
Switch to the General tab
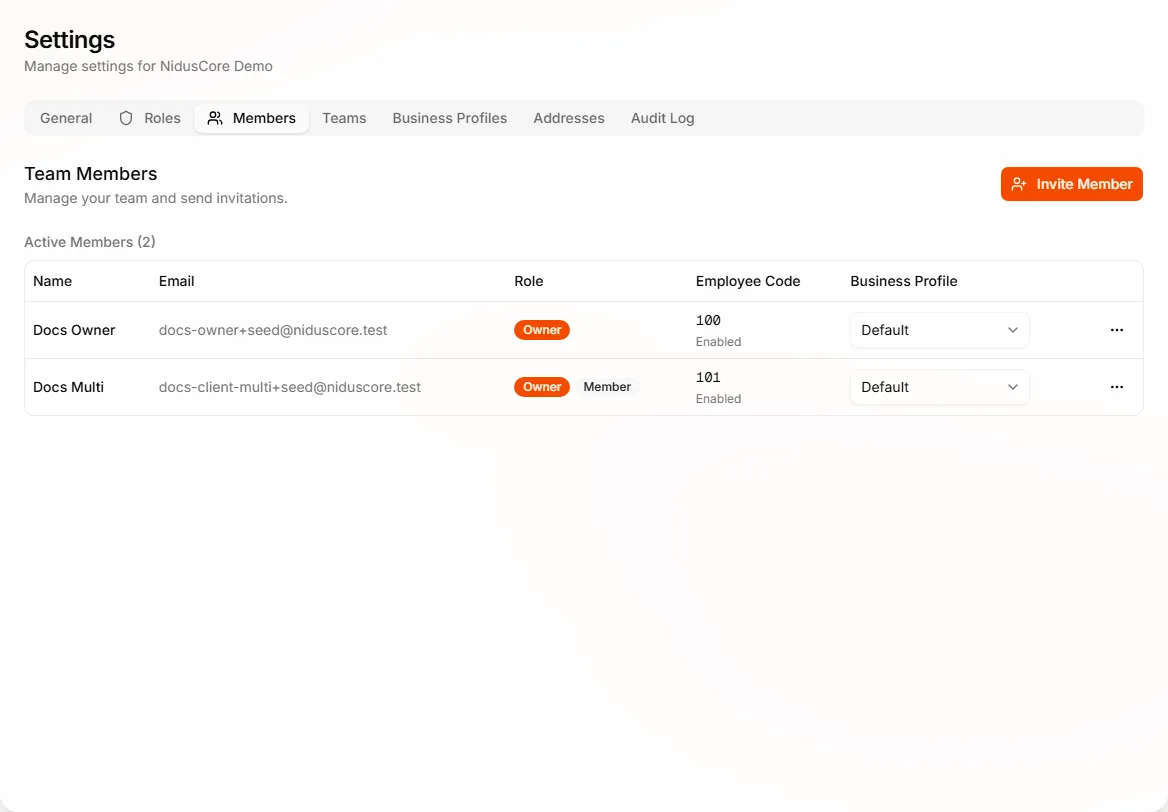(x=66, y=118)
